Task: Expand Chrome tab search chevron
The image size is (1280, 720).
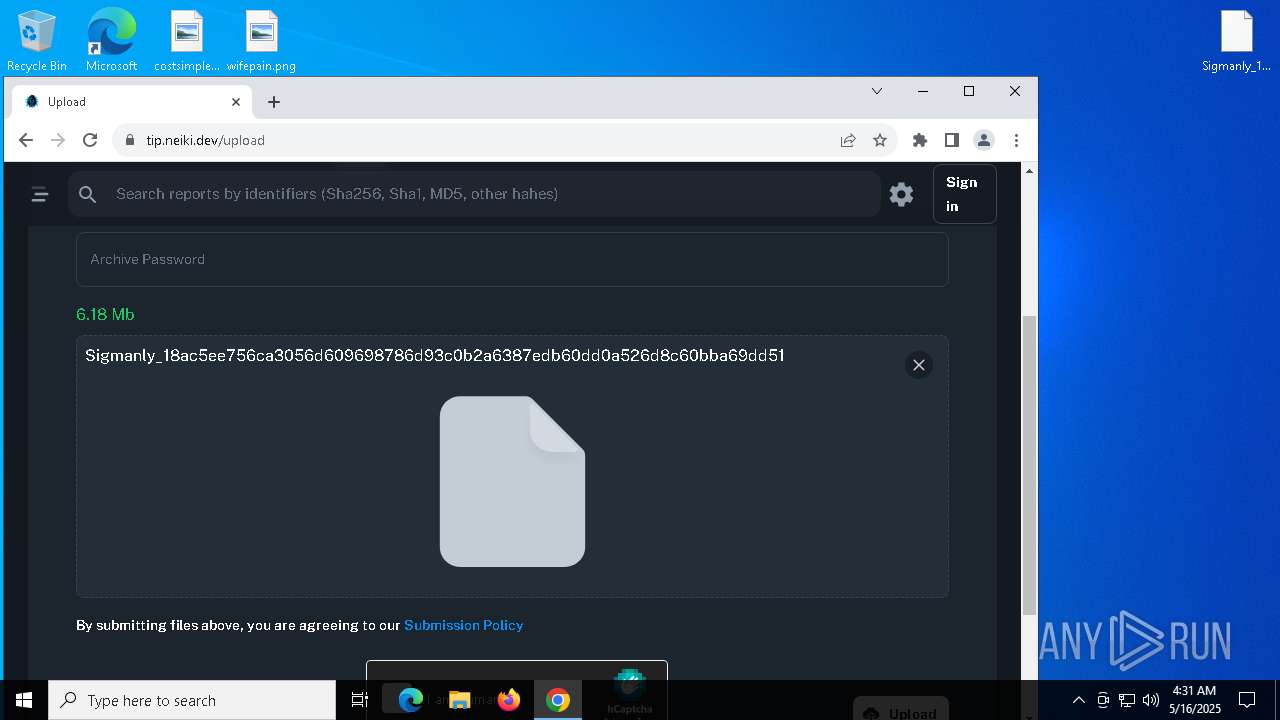Action: point(877,91)
